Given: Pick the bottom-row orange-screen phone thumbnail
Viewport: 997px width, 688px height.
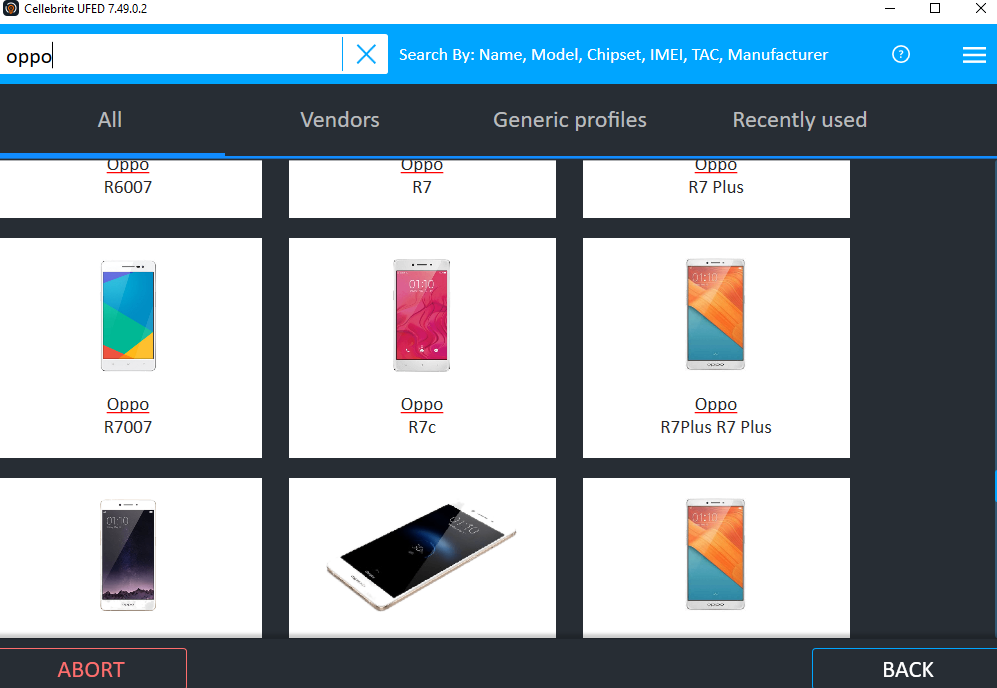Looking at the screenshot, I should [716, 554].
